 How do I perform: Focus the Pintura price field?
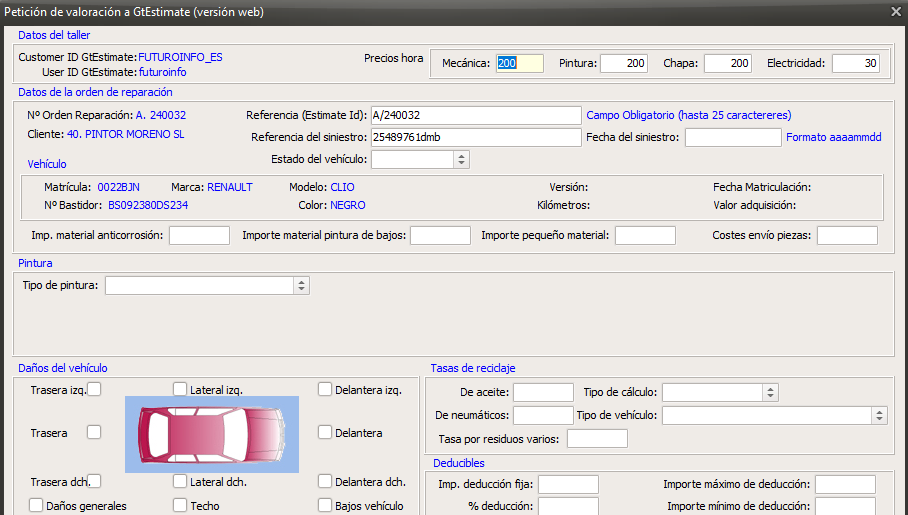(x=624, y=63)
